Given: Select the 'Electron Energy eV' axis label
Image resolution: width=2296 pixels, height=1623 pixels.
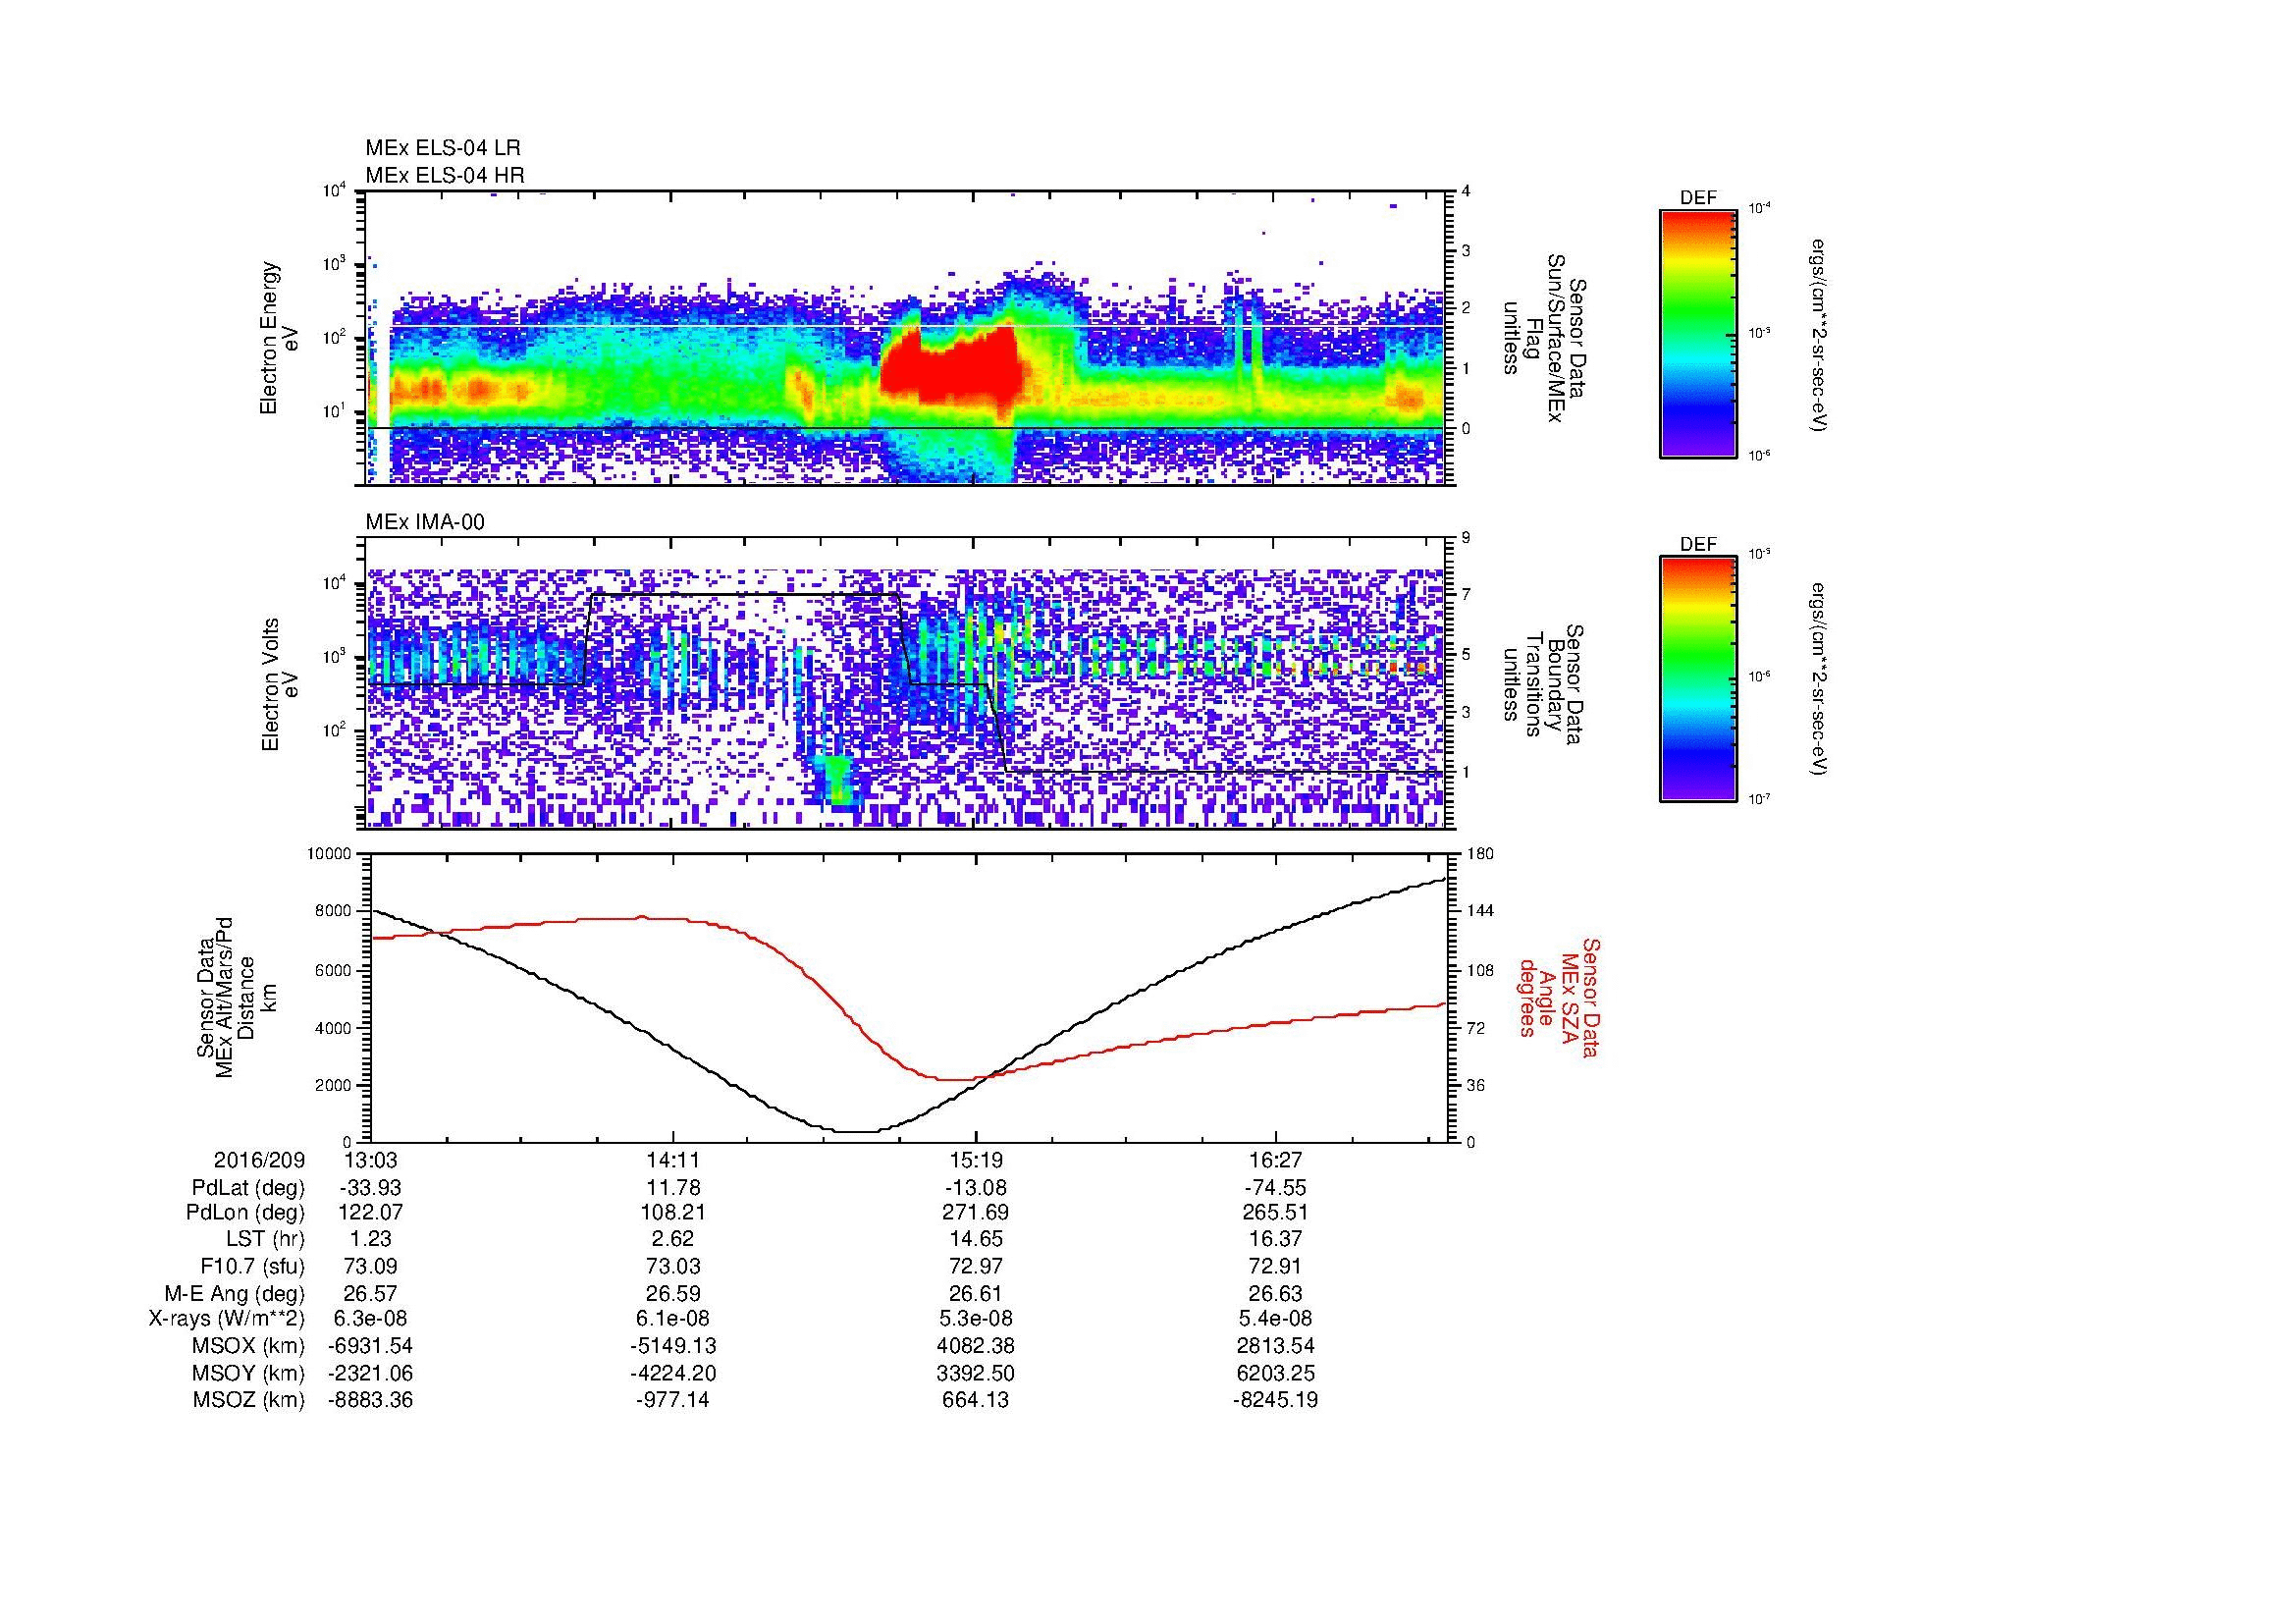Looking at the screenshot, I should tap(279, 338).
